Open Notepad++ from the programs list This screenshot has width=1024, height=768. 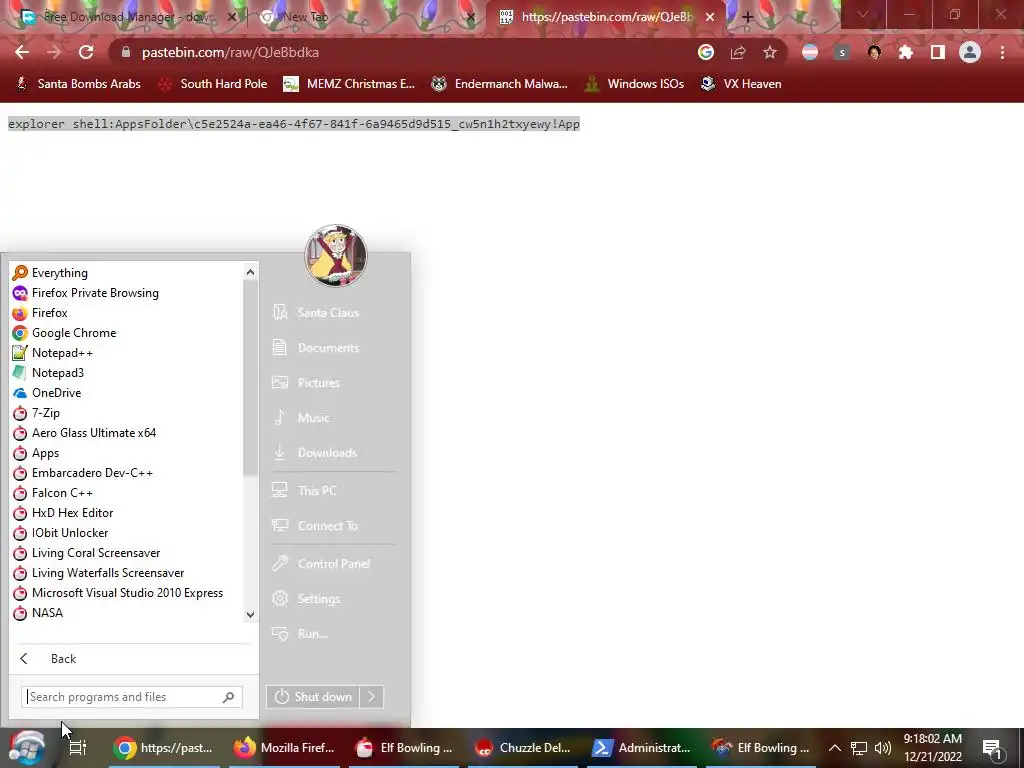(x=127, y=353)
